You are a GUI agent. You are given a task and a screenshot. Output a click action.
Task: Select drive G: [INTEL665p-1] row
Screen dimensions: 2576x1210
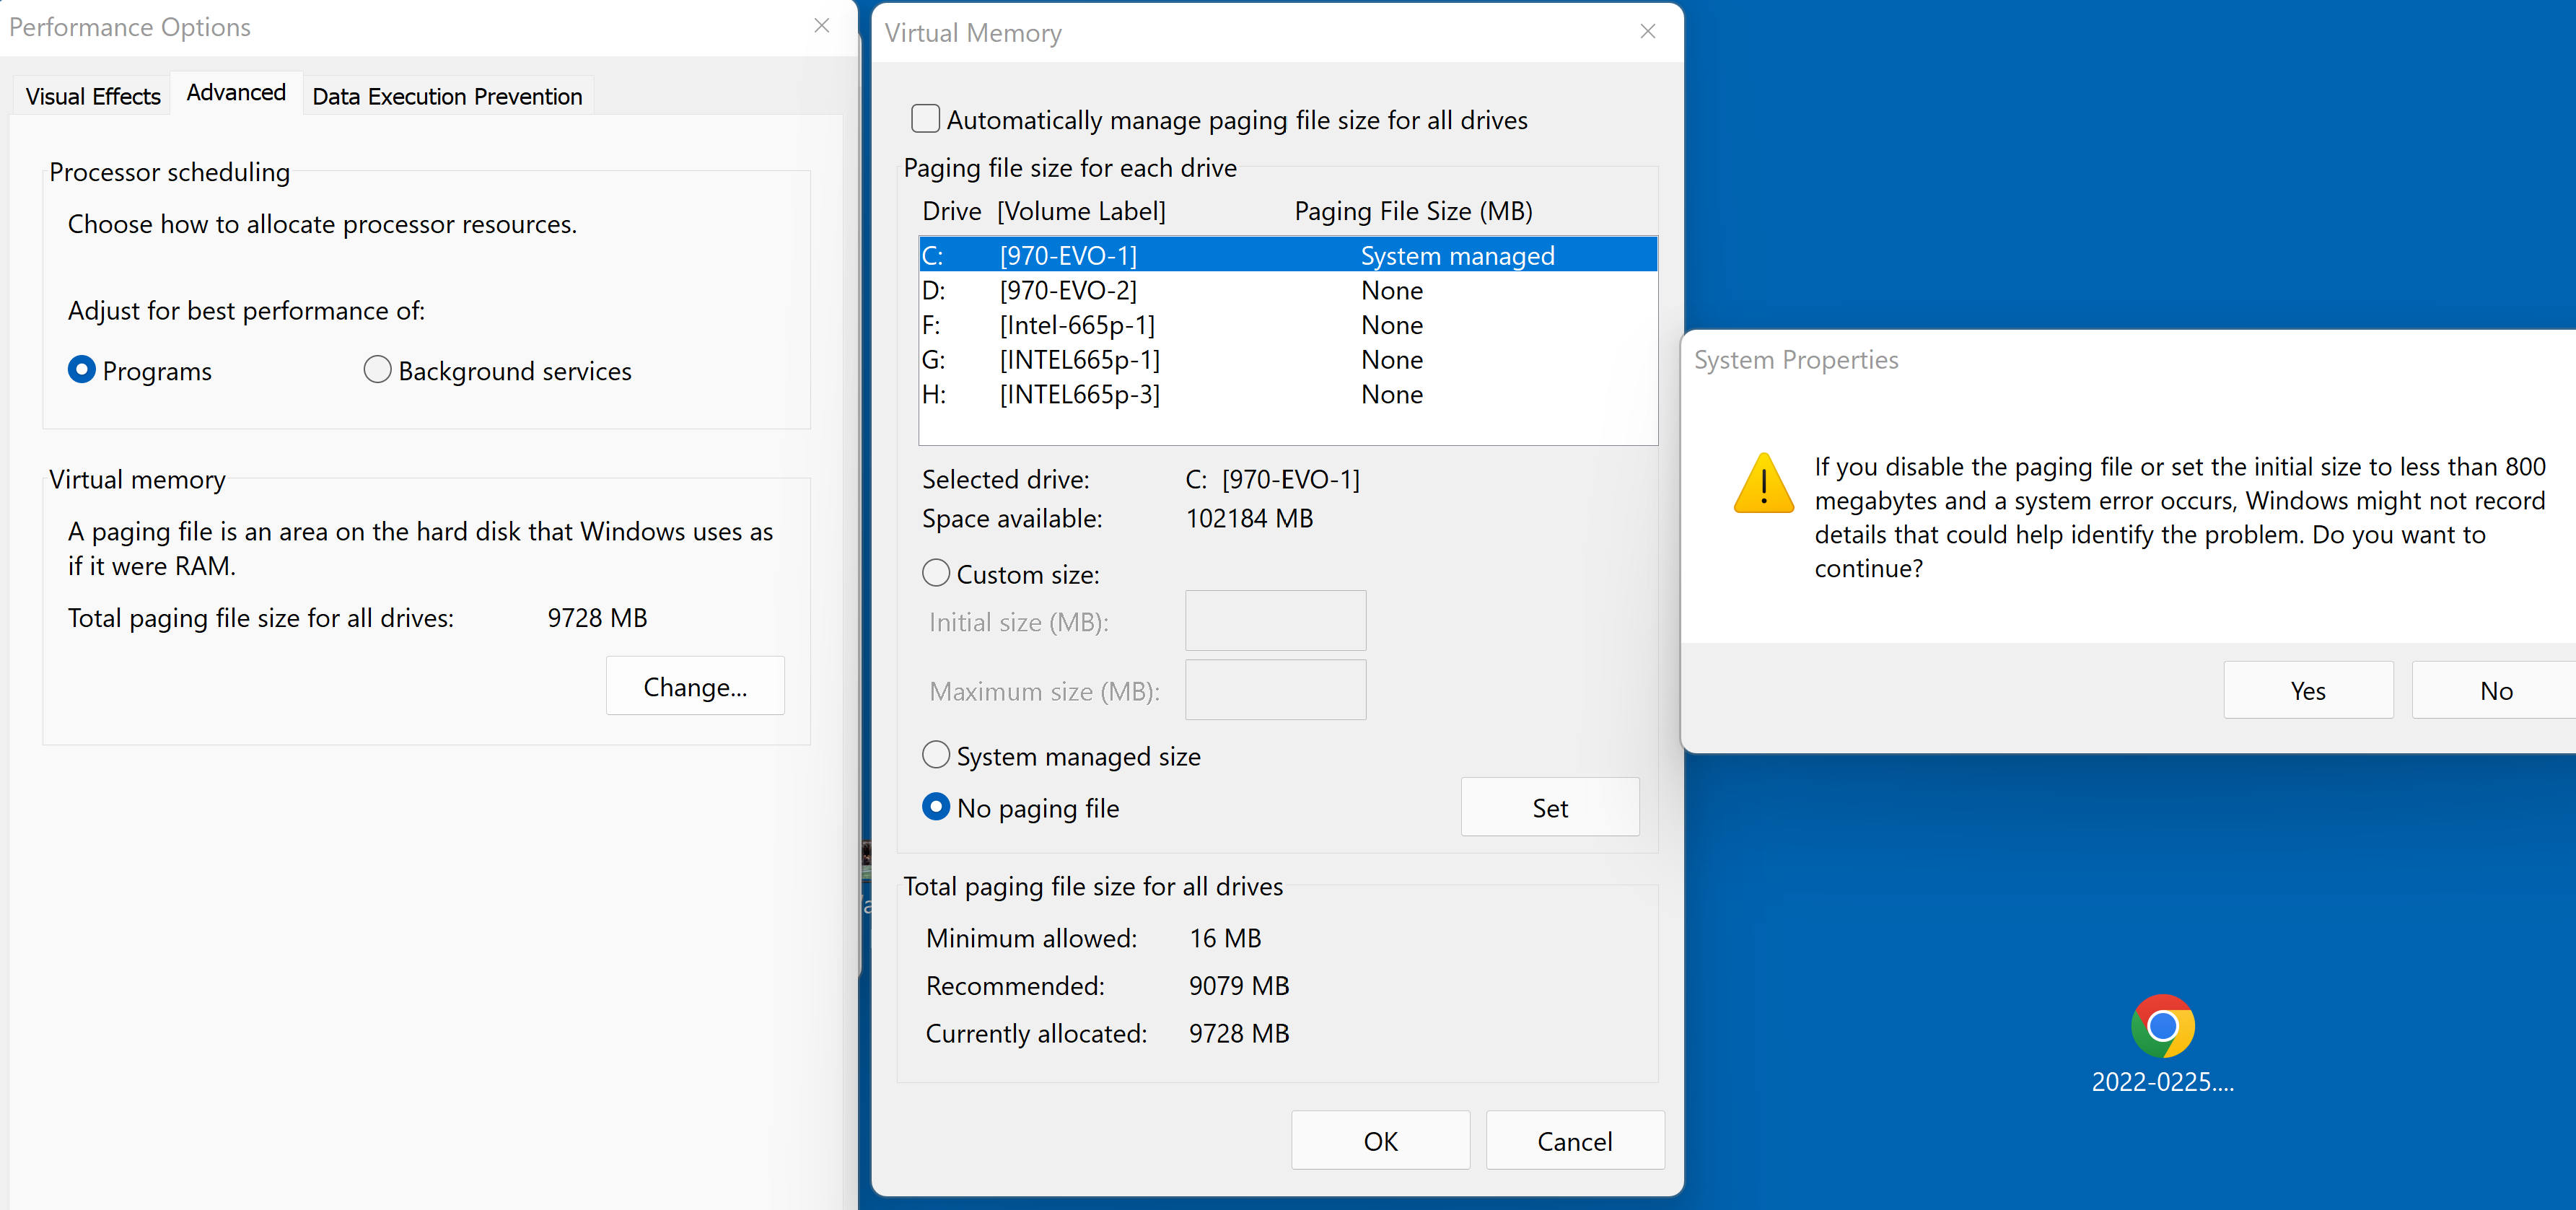click(1288, 359)
